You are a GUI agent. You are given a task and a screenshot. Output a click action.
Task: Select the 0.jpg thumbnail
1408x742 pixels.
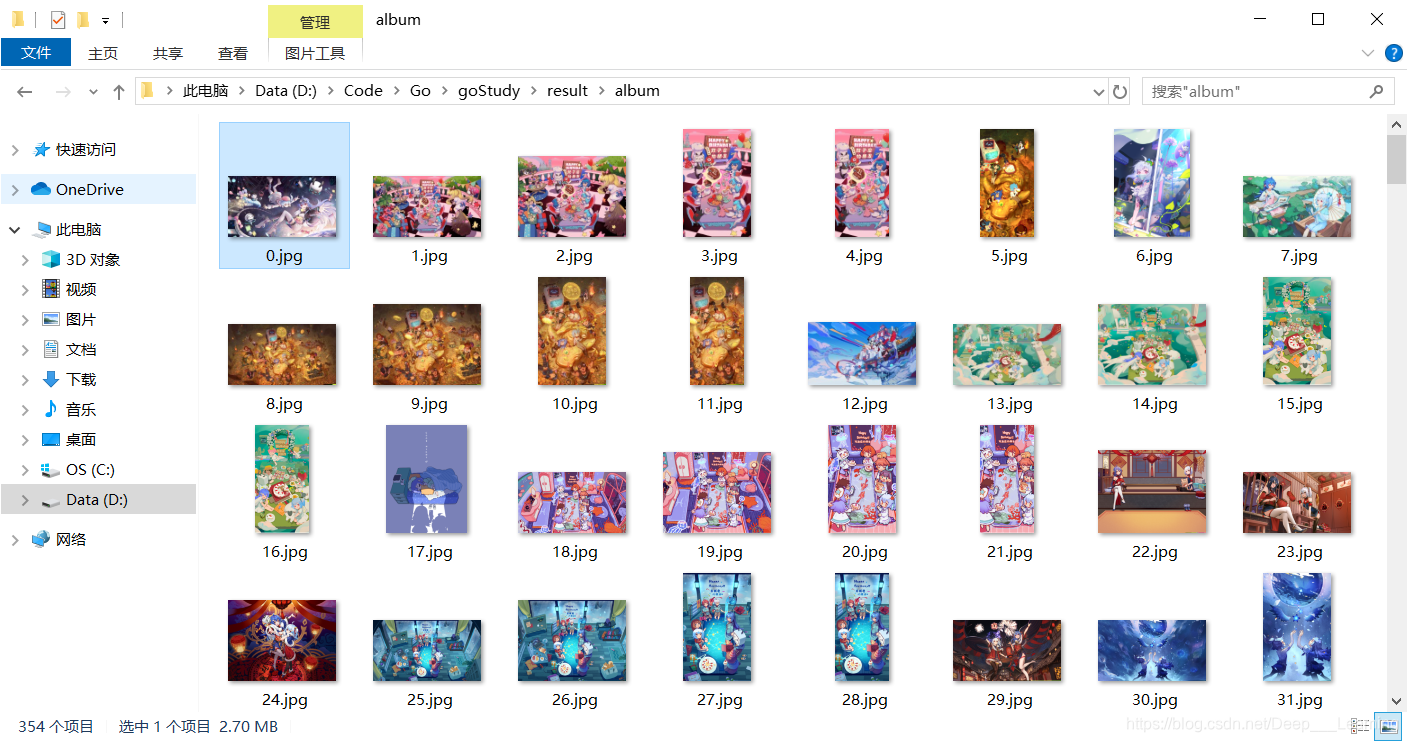coord(284,206)
